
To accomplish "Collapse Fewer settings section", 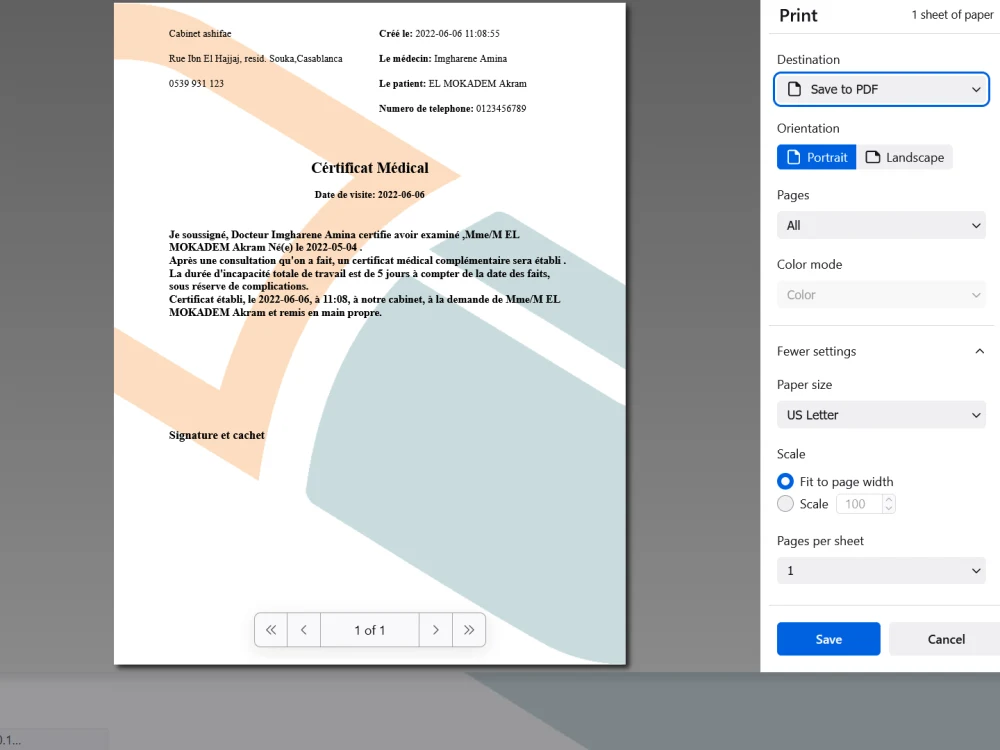I will pyautogui.click(x=979, y=351).
